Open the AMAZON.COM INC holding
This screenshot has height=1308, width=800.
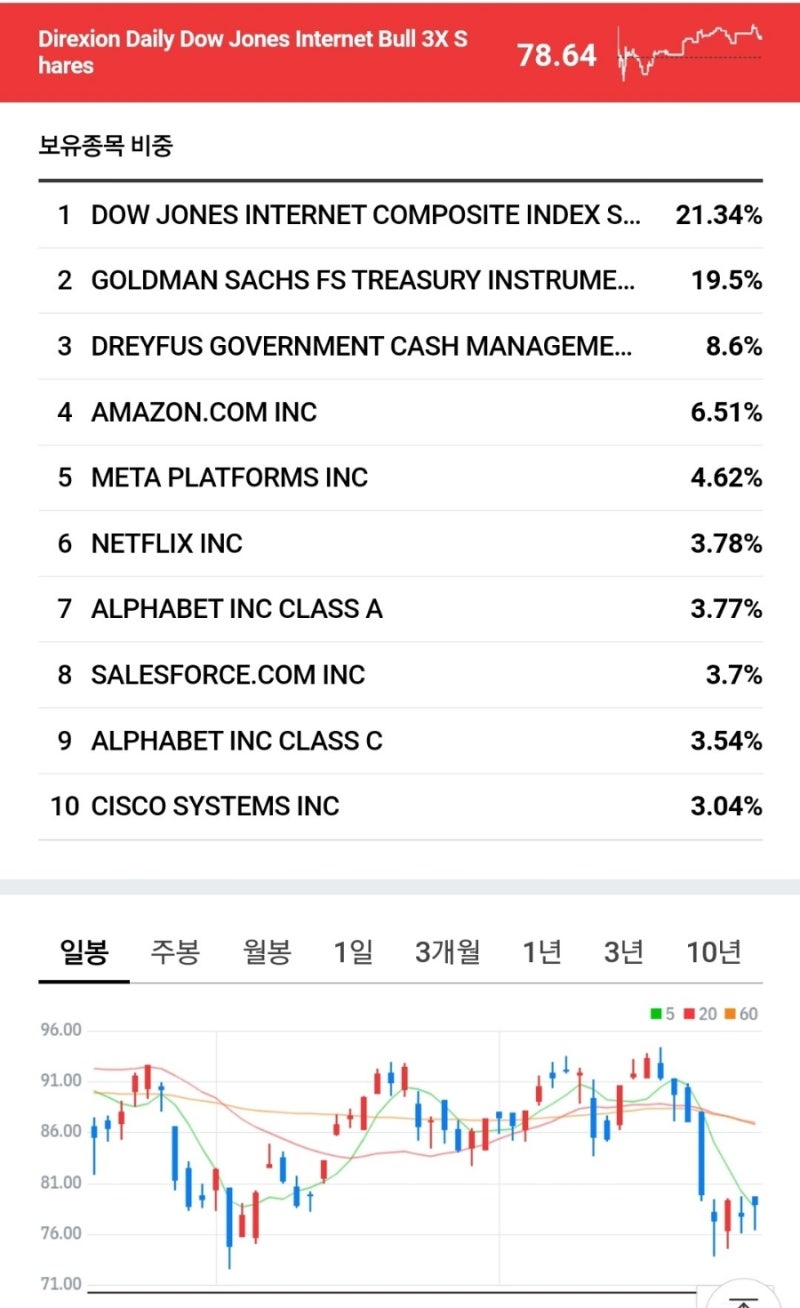[204, 412]
